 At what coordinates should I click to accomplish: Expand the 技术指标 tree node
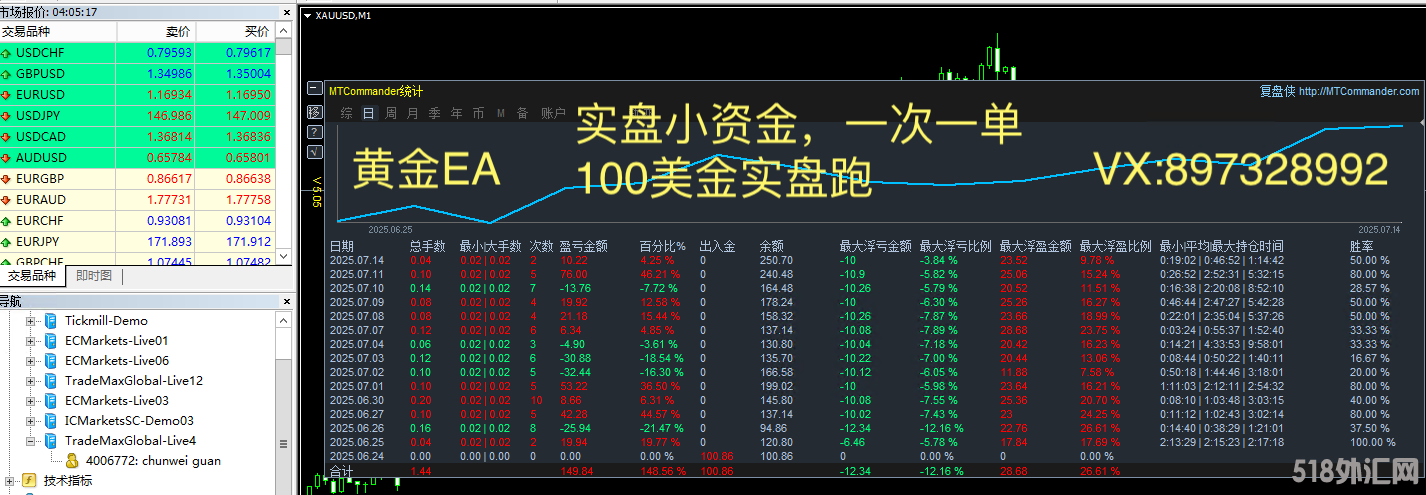(9, 481)
